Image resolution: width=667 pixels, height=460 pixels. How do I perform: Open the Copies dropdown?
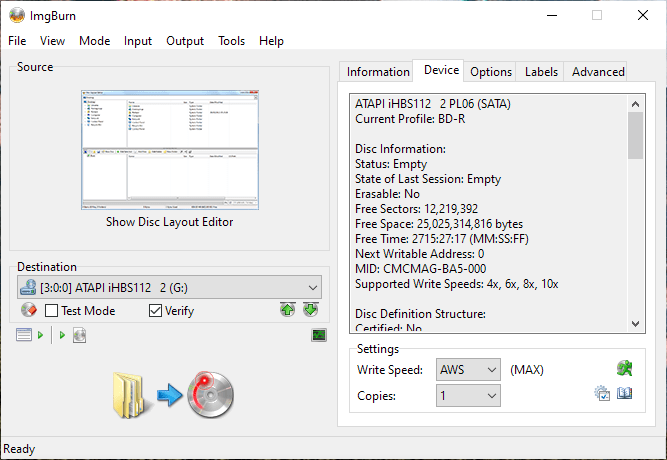coord(468,396)
